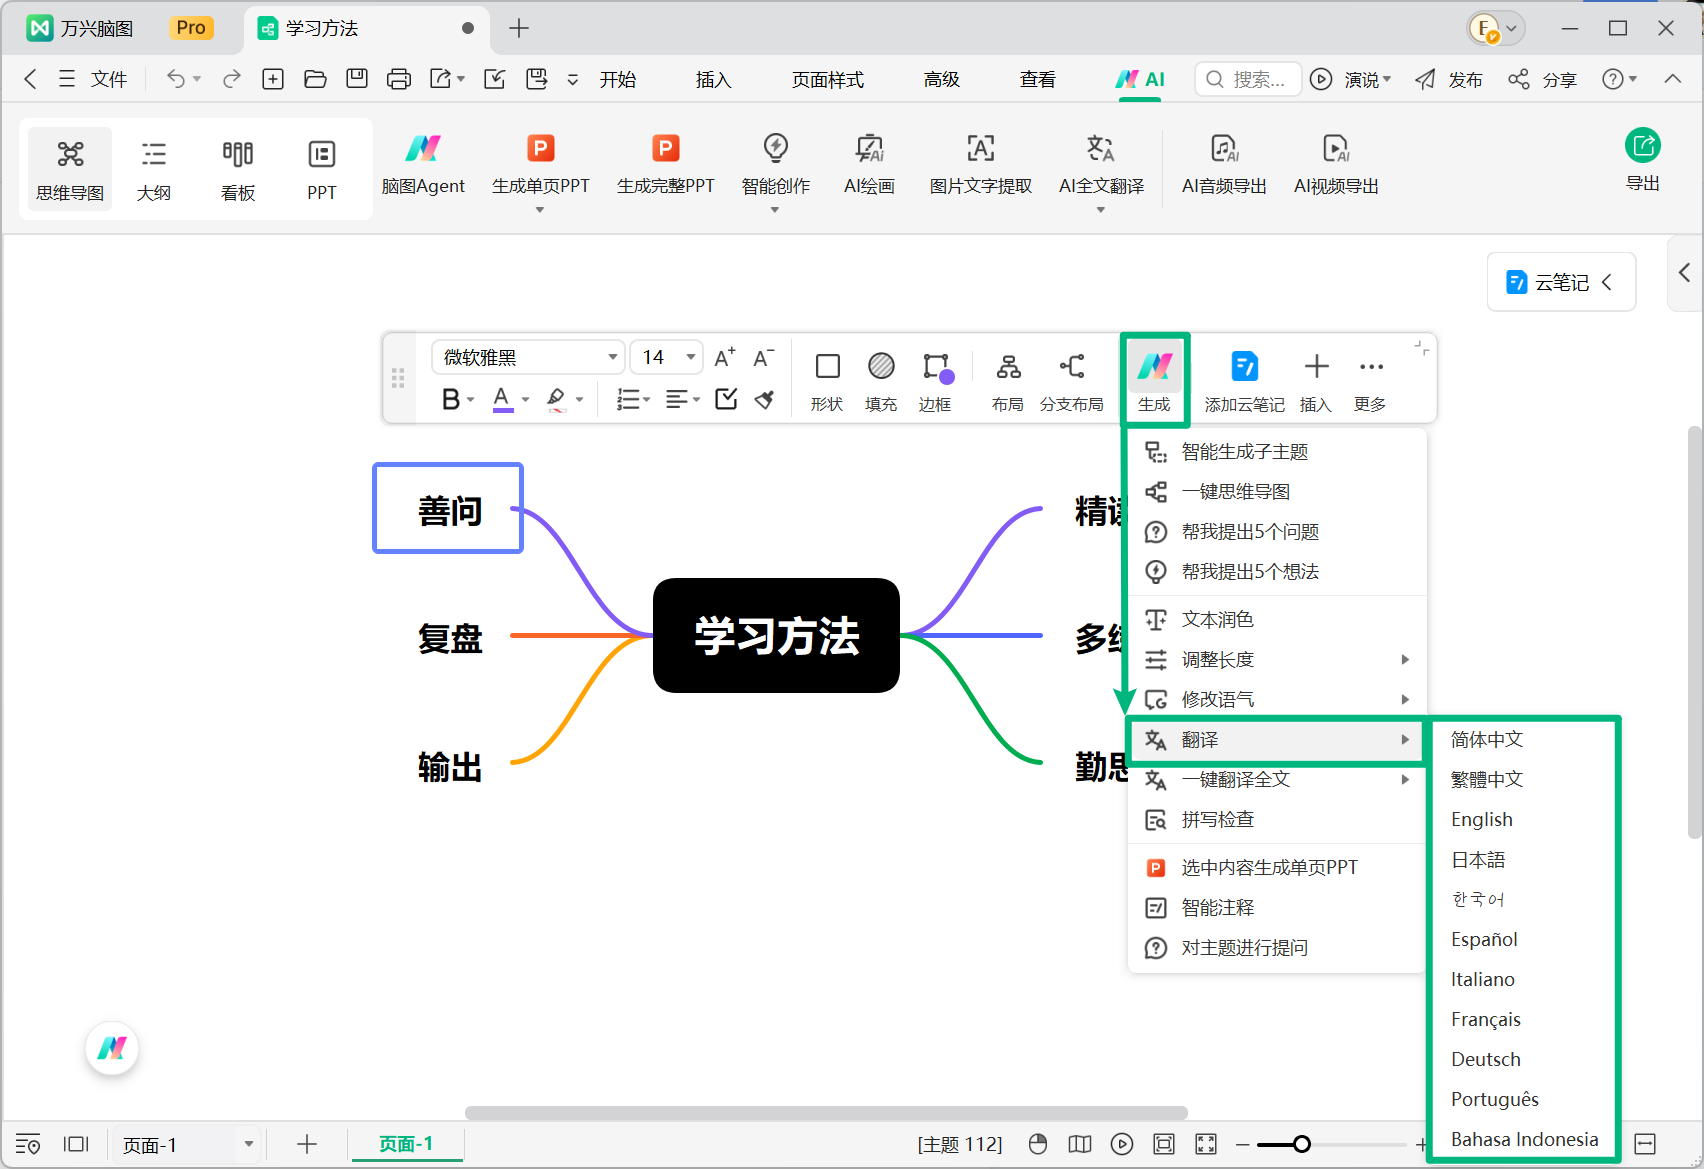Click the format painter brush icon
The height and width of the screenshot is (1169, 1704).
765,399
